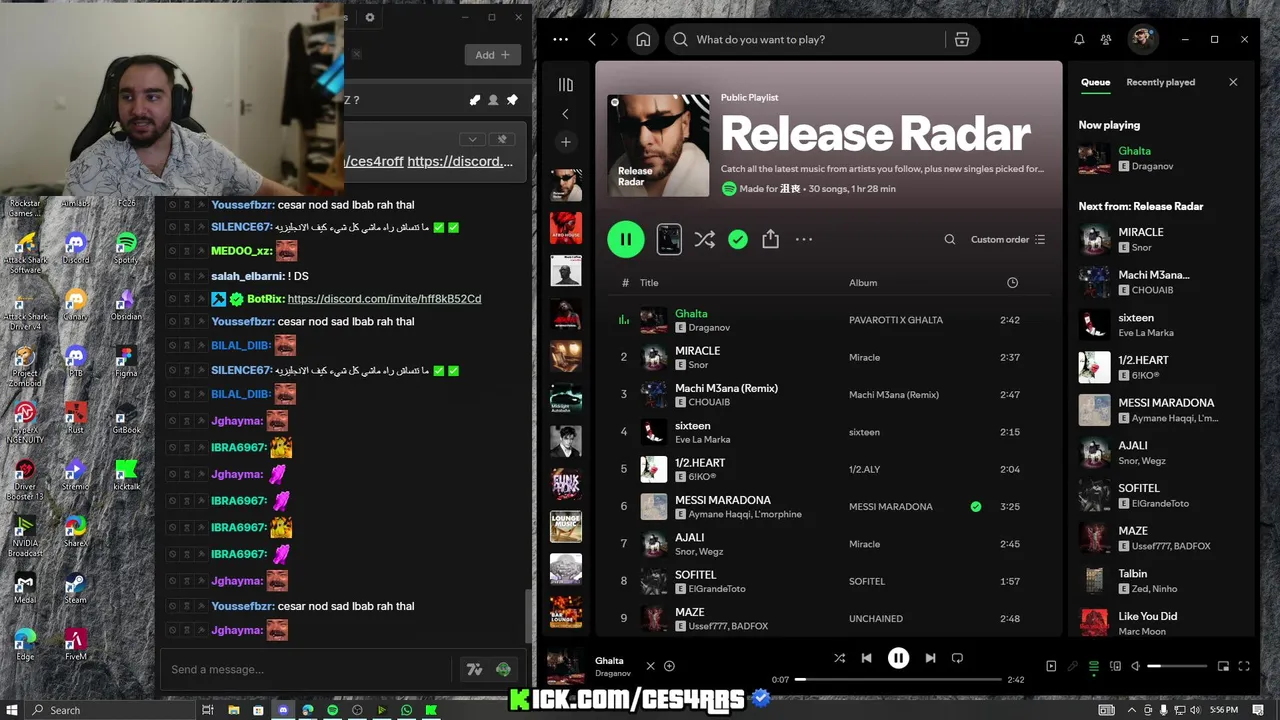Screen dimensions: 1280x720
Task: Open the Discord desktop shortcut
Action: [x=76, y=247]
